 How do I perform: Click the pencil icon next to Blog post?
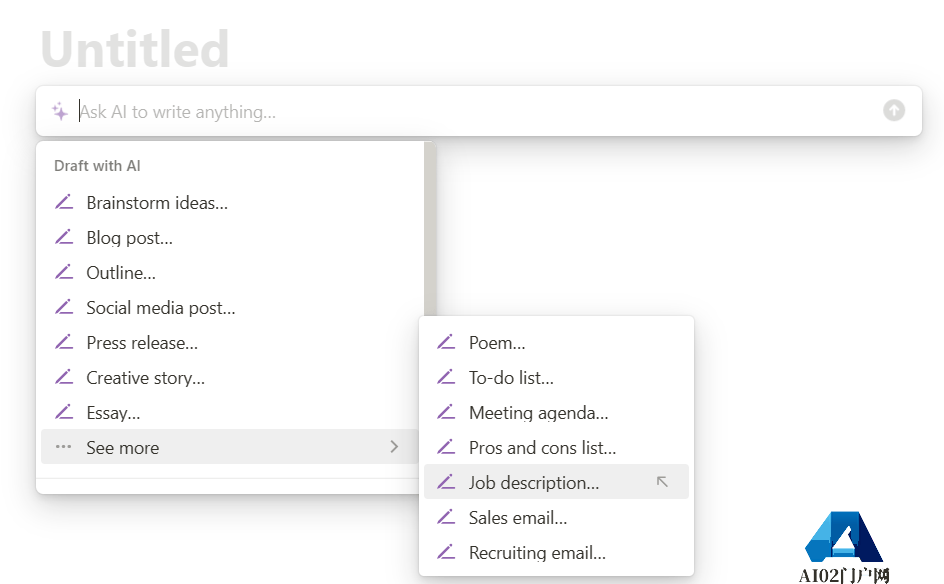pos(64,237)
